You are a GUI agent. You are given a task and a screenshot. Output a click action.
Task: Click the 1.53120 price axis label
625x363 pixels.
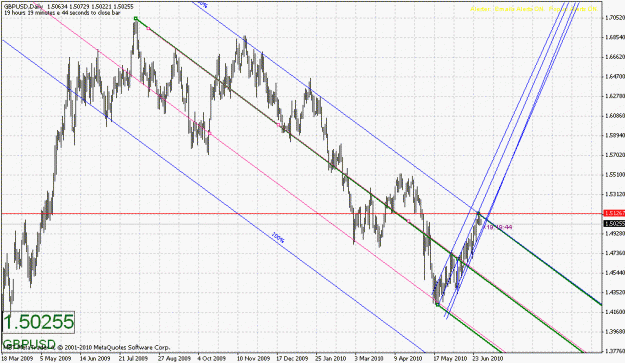pos(615,194)
